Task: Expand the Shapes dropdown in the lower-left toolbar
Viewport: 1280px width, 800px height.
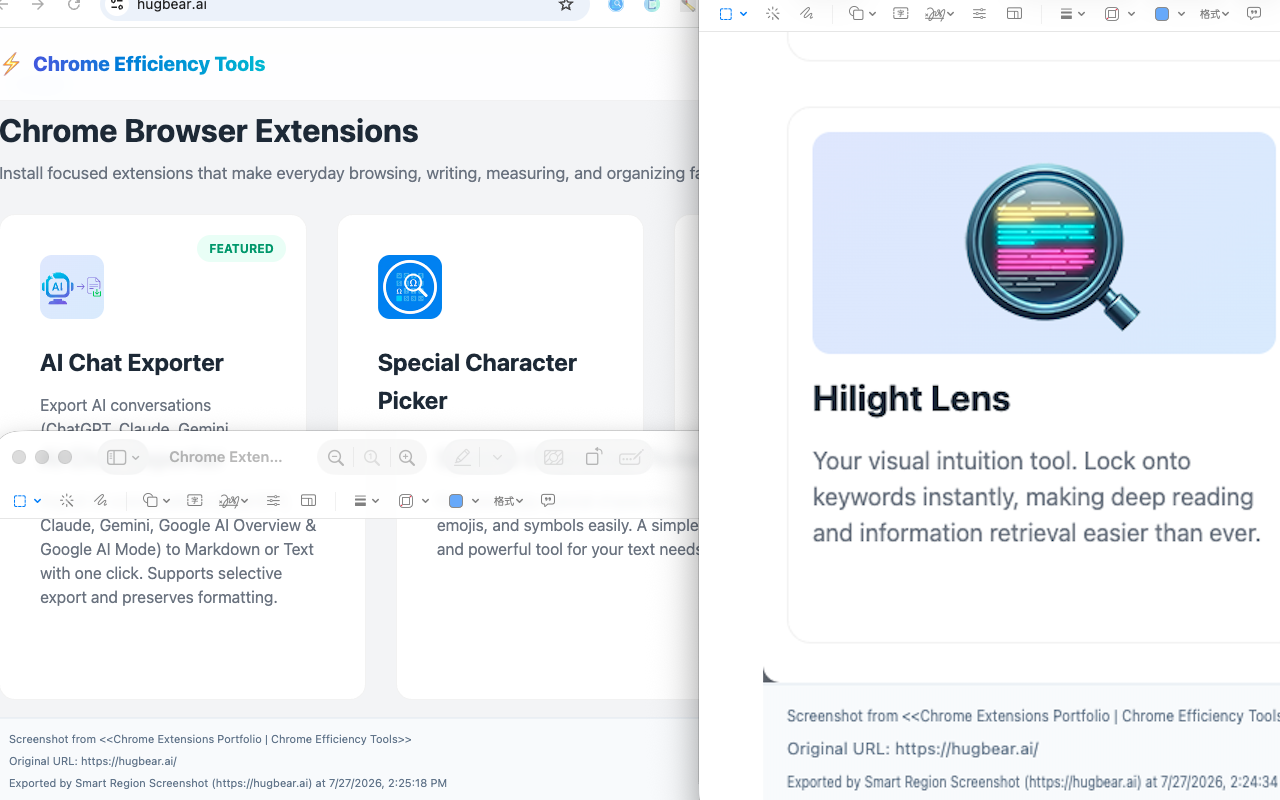Action: (157, 501)
